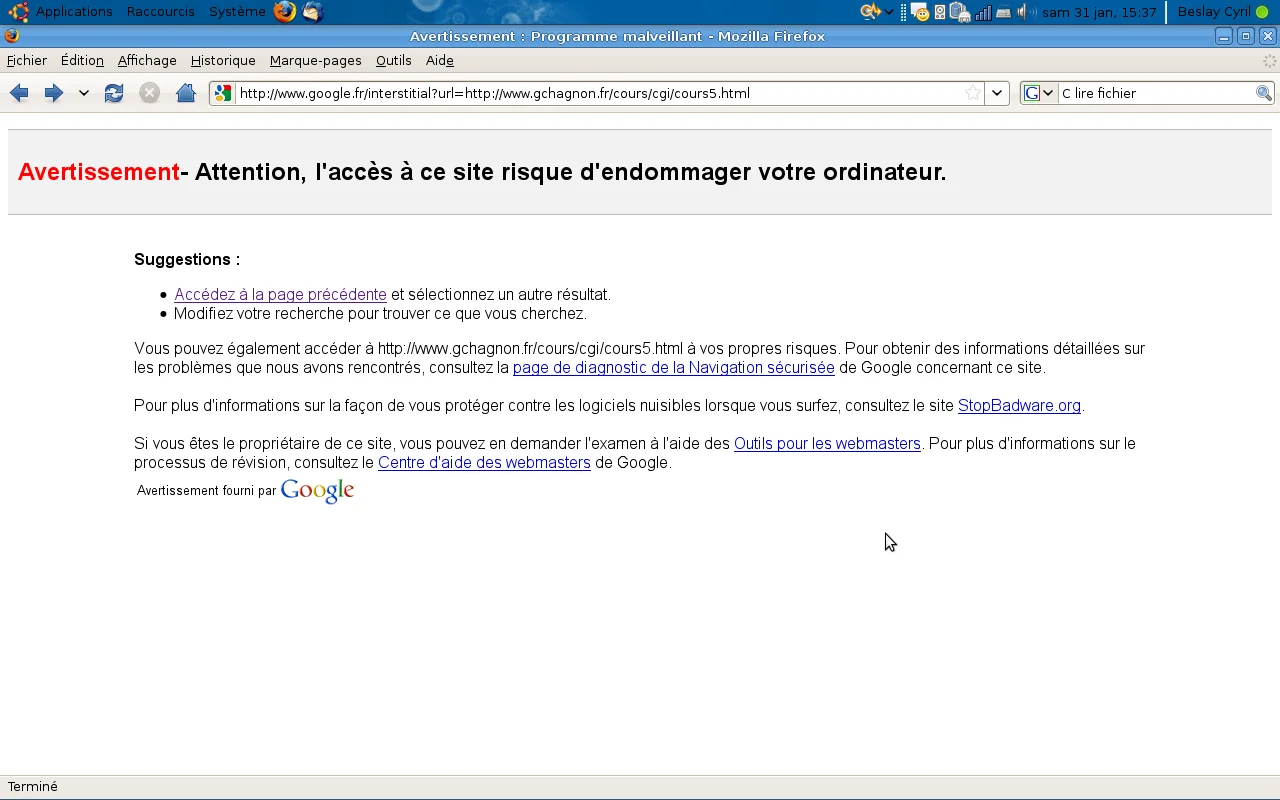
Task: Open the volume control speaker icon
Action: click(1024, 12)
